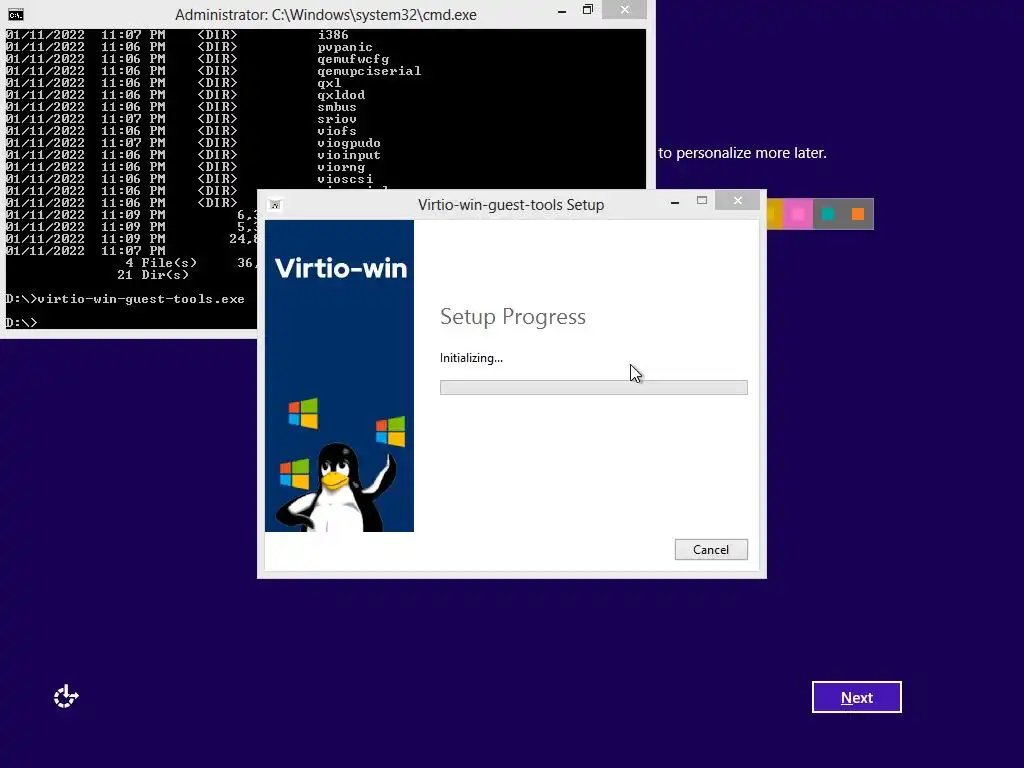Image resolution: width=1024 pixels, height=768 pixels.
Task: Click the '21 Dir(s)' summary line
Action: (x=153, y=275)
